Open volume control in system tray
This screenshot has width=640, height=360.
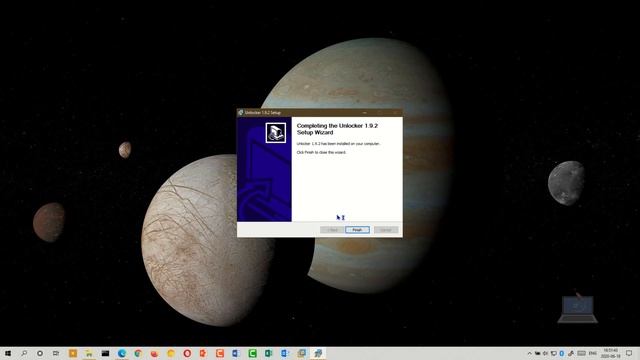[x=545, y=353]
